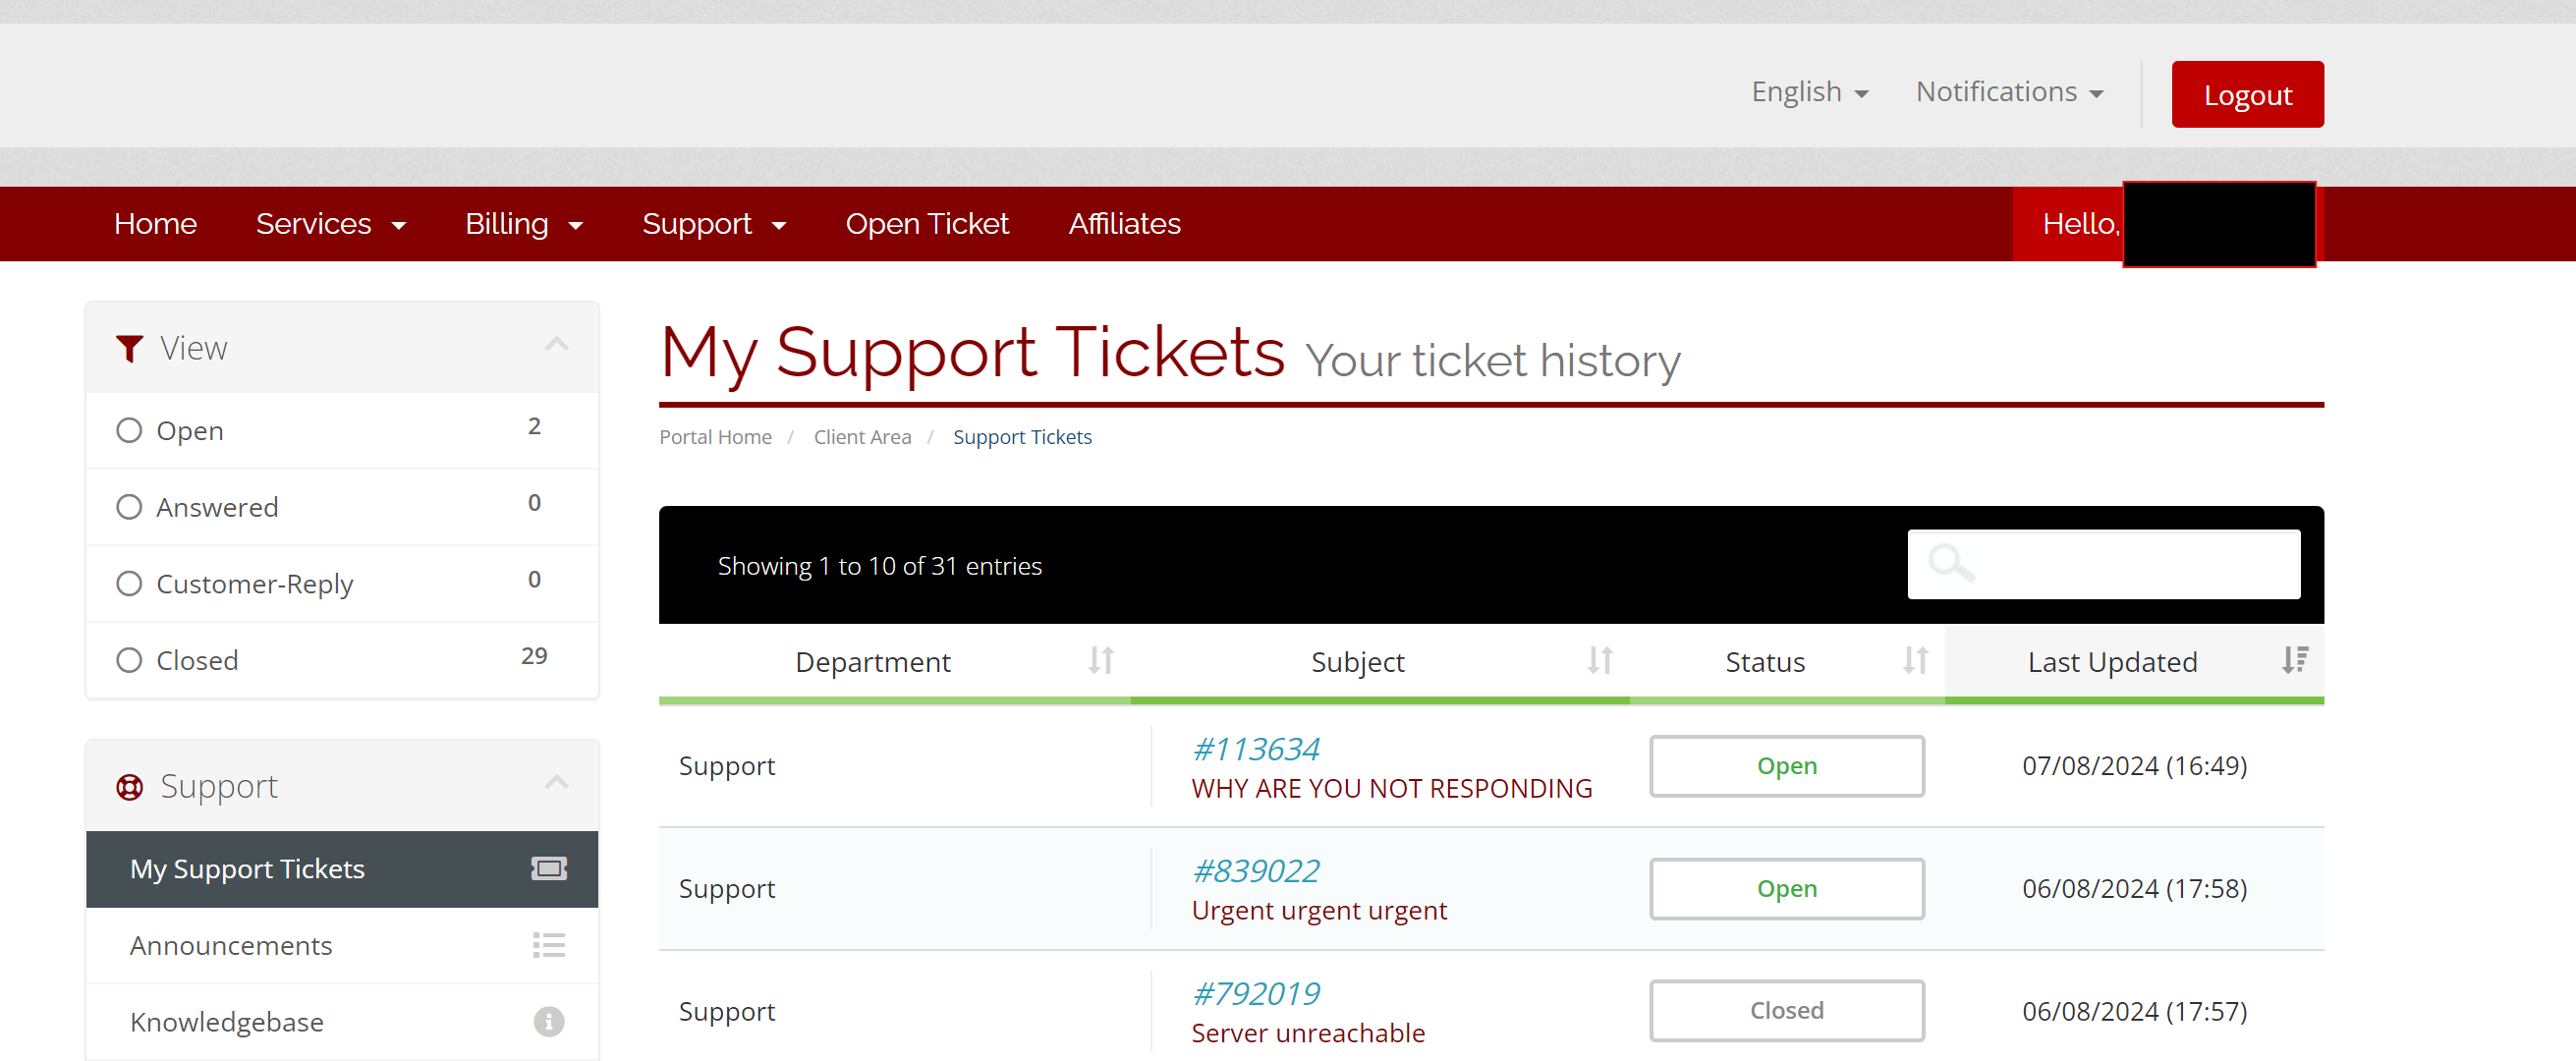Open ticket #792019
The image size is (2576, 1061).
click(1256, 994)
